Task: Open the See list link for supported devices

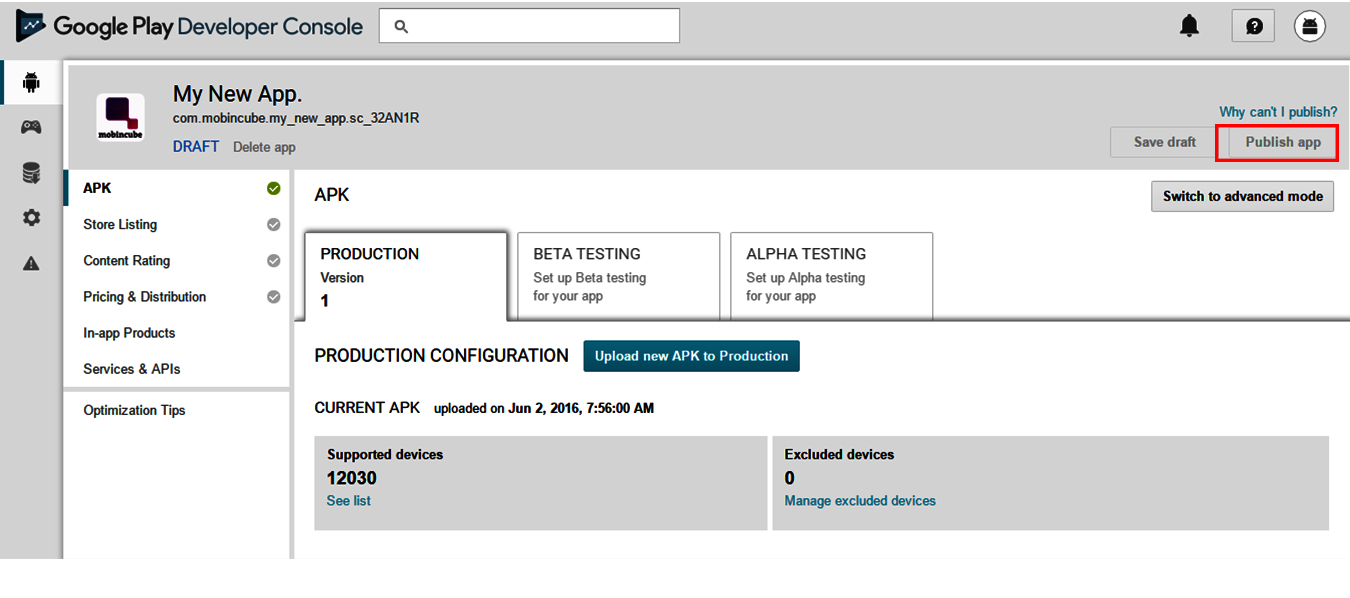Action: click(x=349, y=501)
